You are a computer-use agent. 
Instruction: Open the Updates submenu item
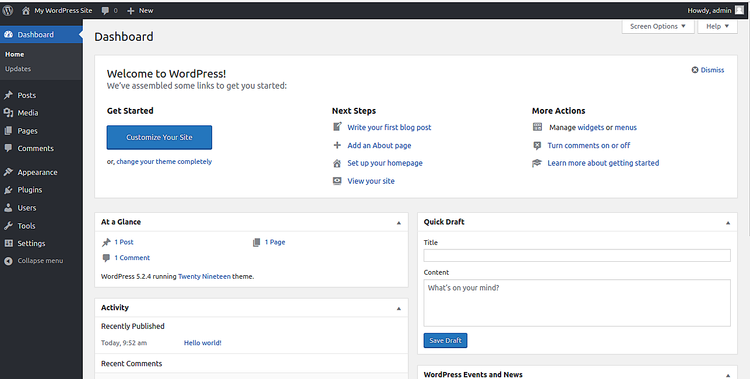tap(18, 69)
